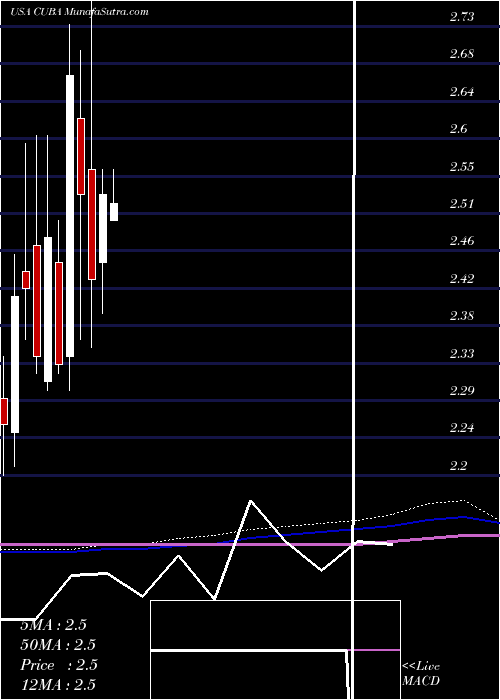The image size is (500, 700).
Task: Click the '<<Live MACD' label
Action: [x=421, y=674]
